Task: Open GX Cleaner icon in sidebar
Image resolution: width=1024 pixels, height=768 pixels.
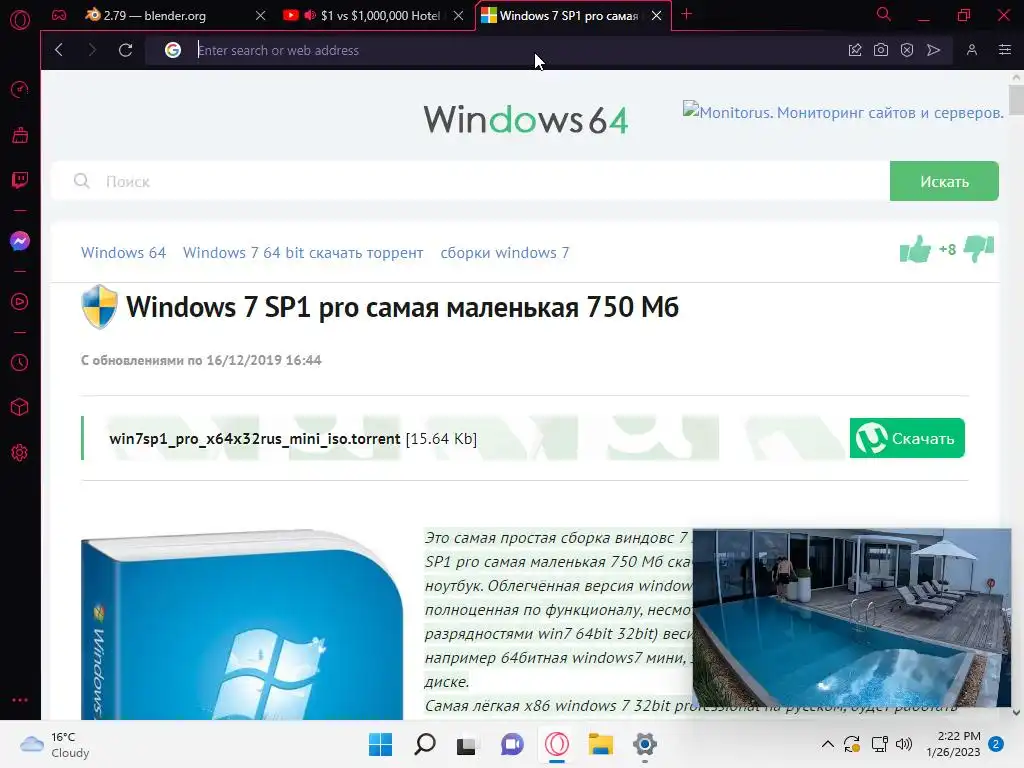Action: pyautogui.click(x=20, y=135)
